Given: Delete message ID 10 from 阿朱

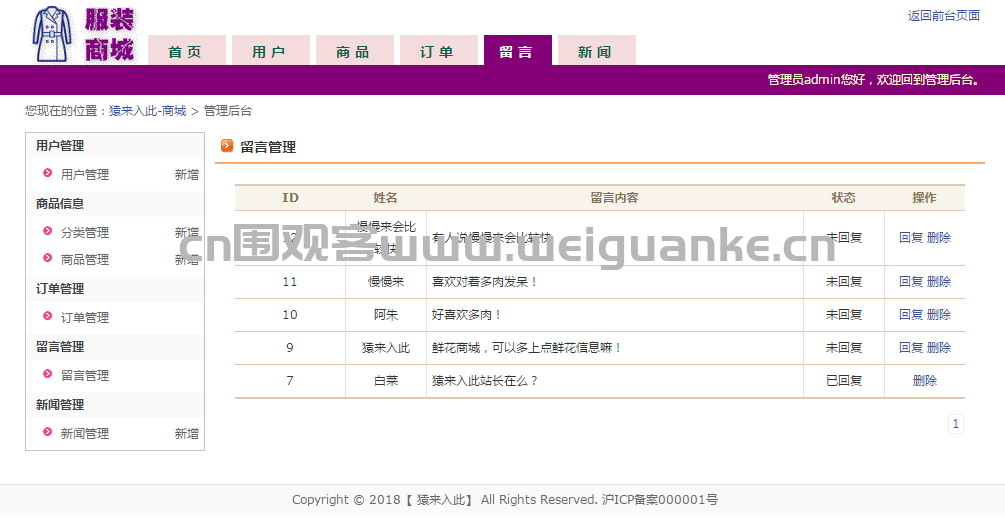Looking at the screenshot, I should coord(939,314).
